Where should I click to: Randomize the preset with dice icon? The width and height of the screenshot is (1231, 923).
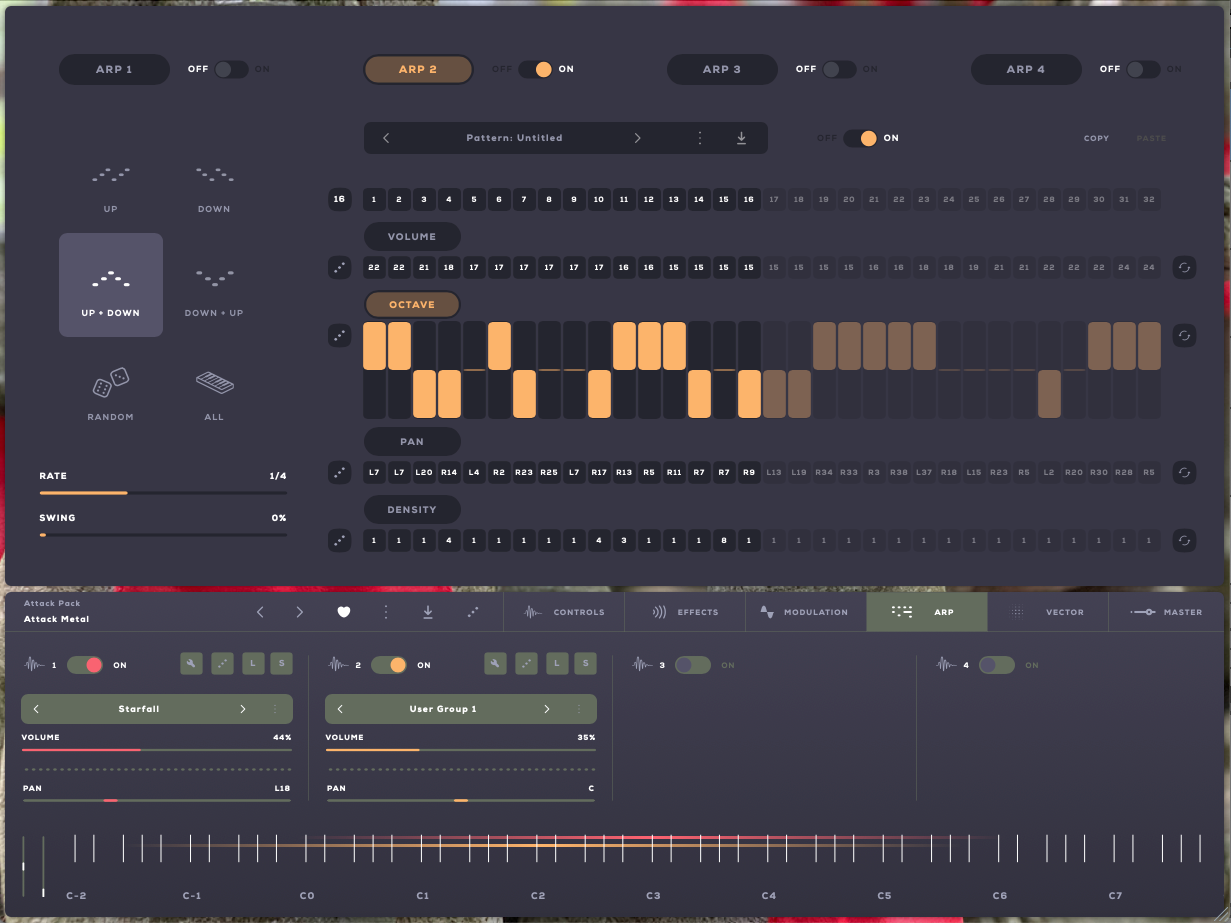tap(473, 612)
